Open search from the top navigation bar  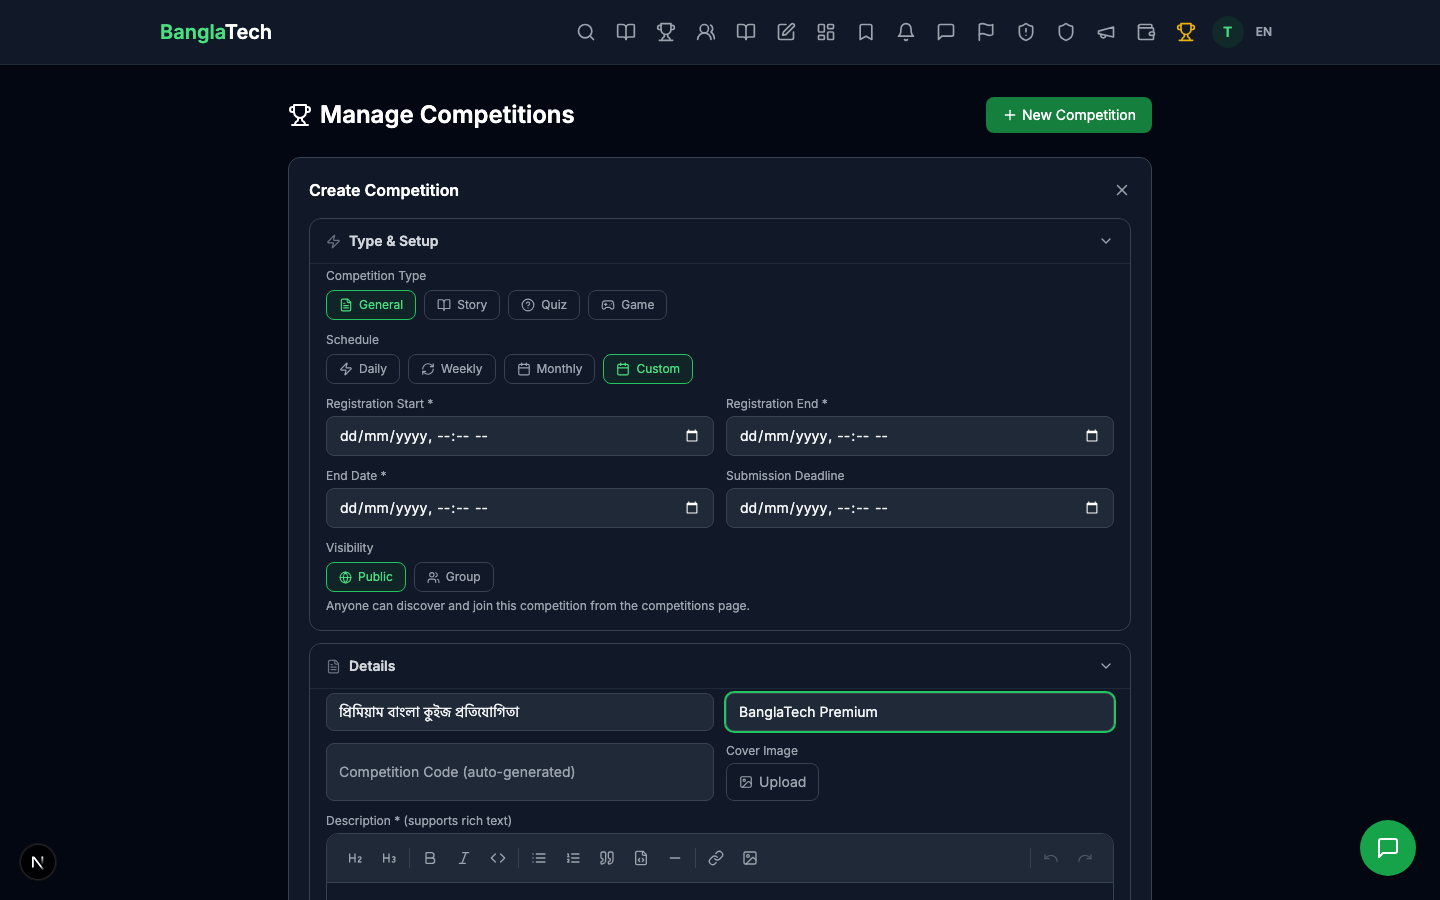(586, 32)
